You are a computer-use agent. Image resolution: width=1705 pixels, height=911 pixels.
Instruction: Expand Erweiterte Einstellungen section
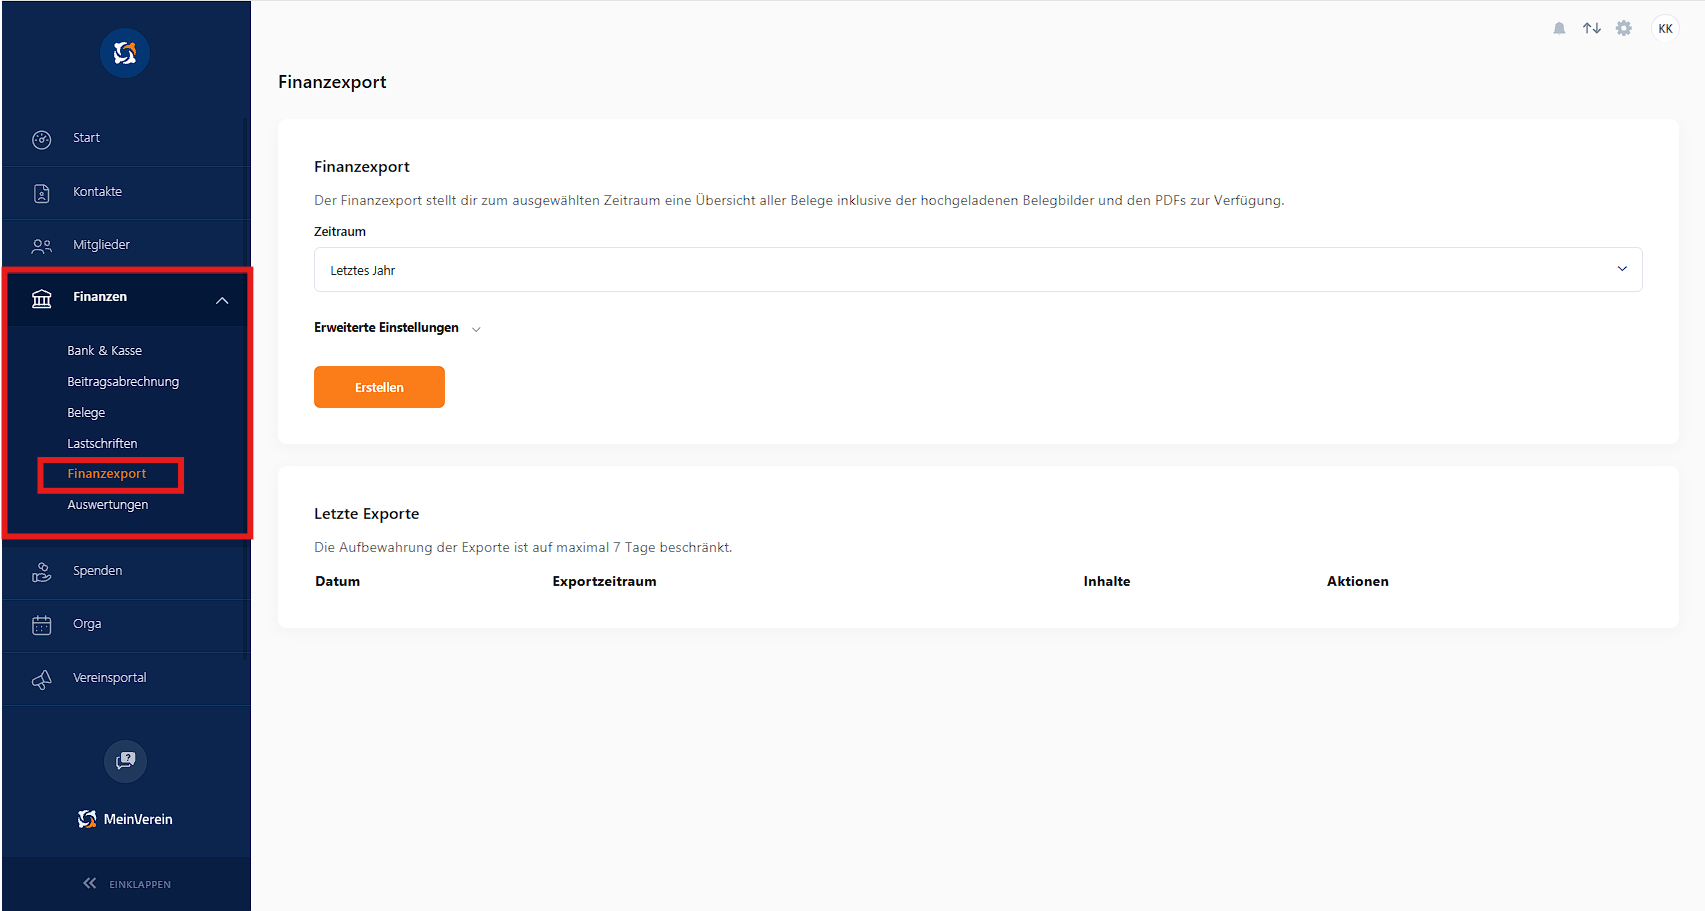[x=397, y=328]
